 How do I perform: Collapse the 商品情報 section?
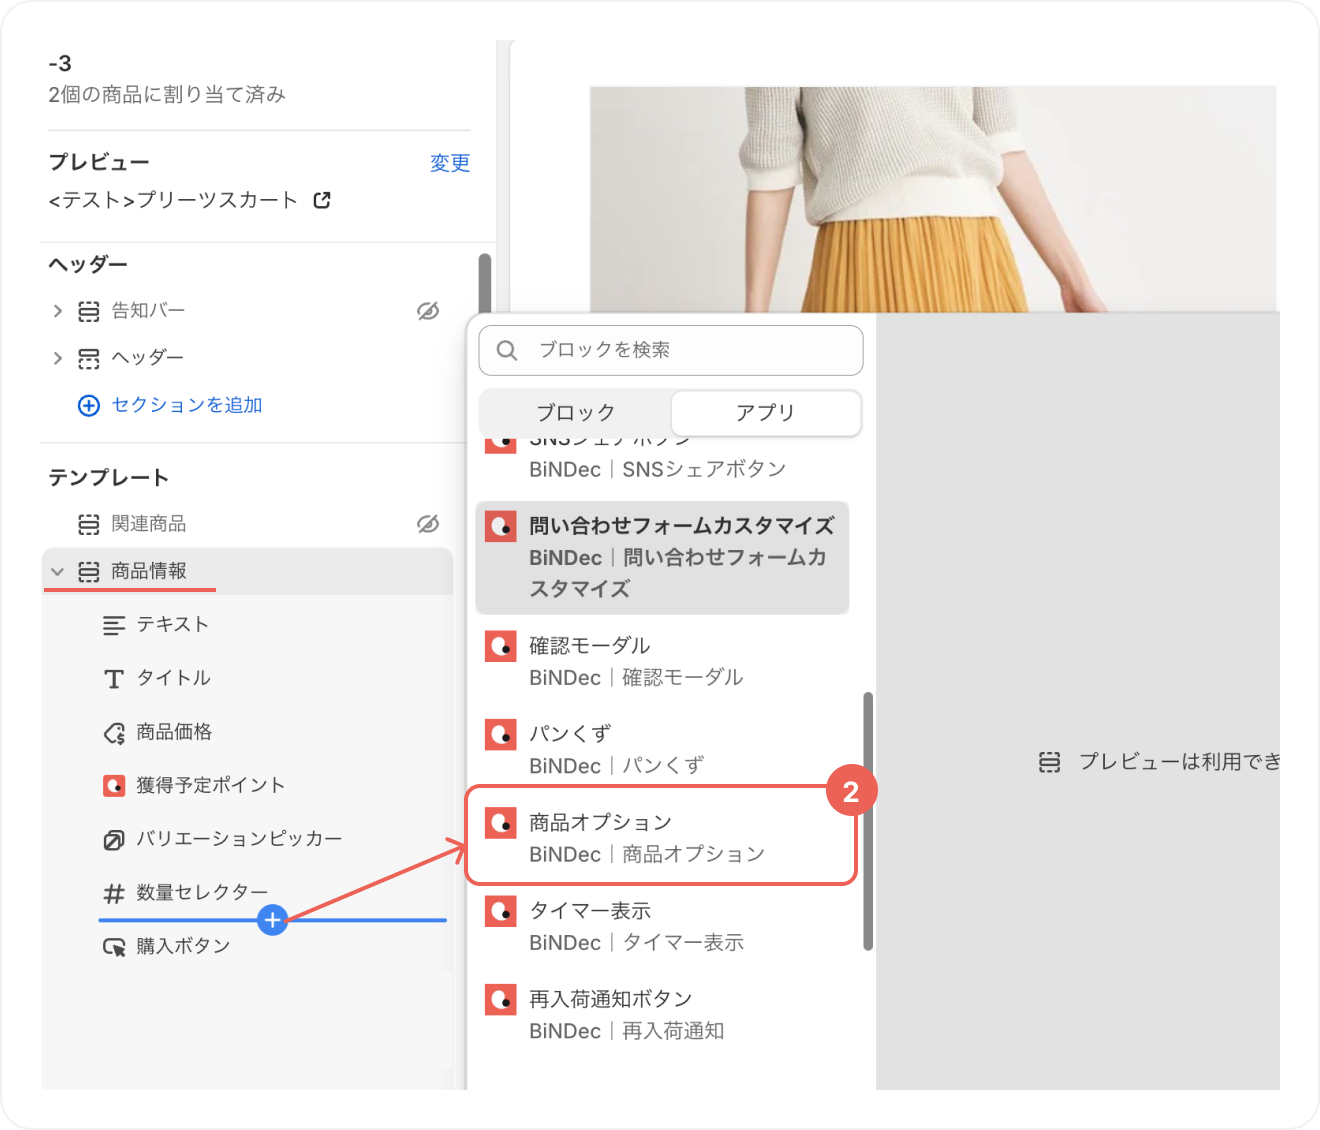point(58,571)
